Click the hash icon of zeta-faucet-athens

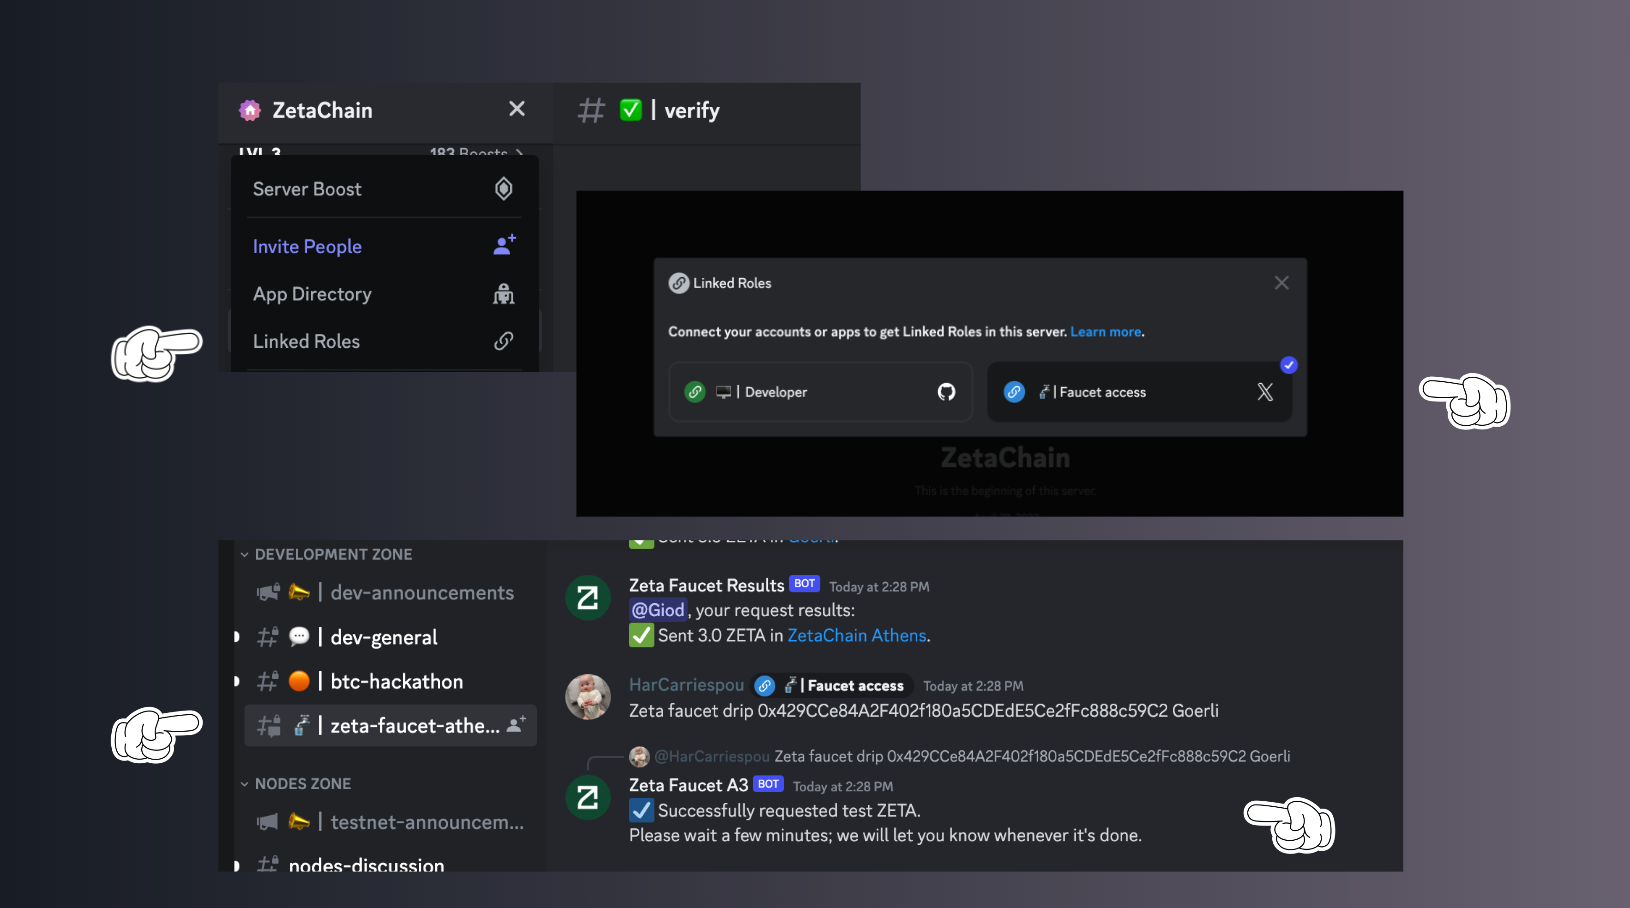pyautogui.click(x=269, y=726)
